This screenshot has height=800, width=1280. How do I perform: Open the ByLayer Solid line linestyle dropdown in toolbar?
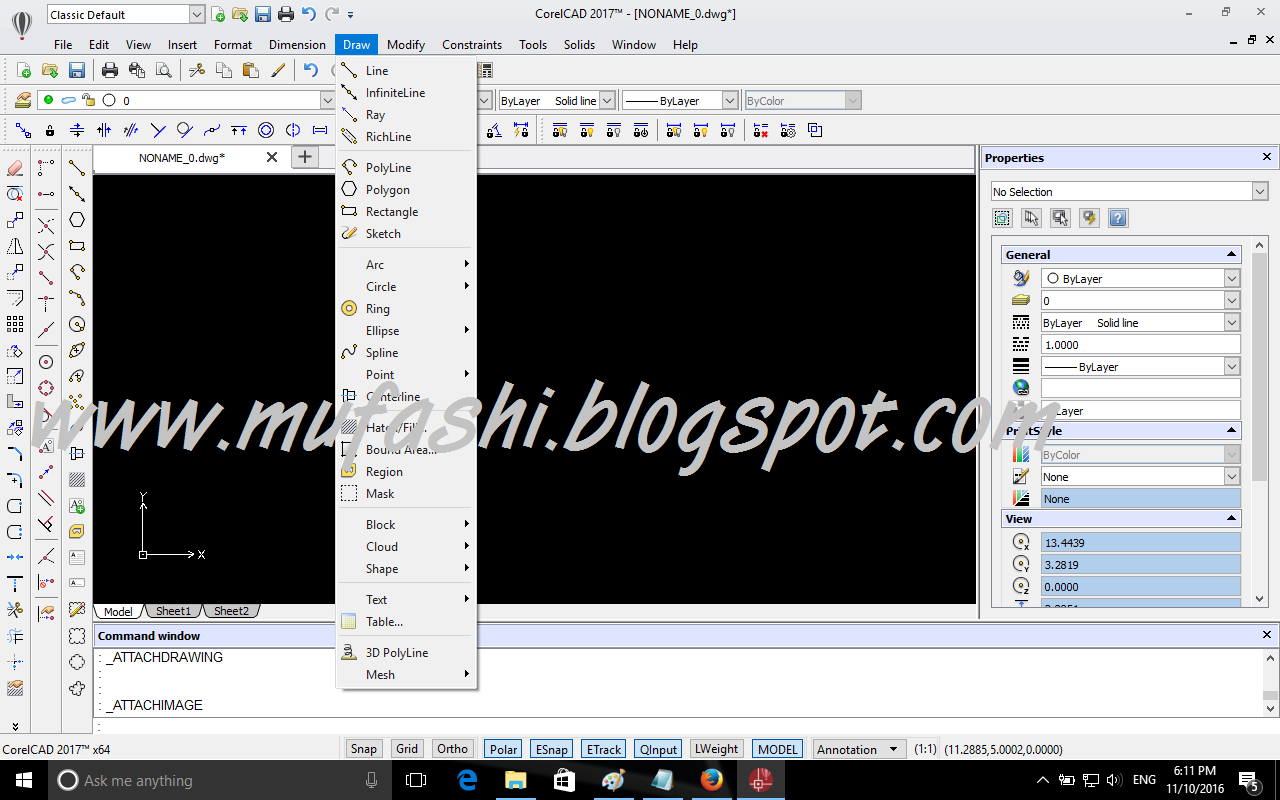click(x=606, y=100)
